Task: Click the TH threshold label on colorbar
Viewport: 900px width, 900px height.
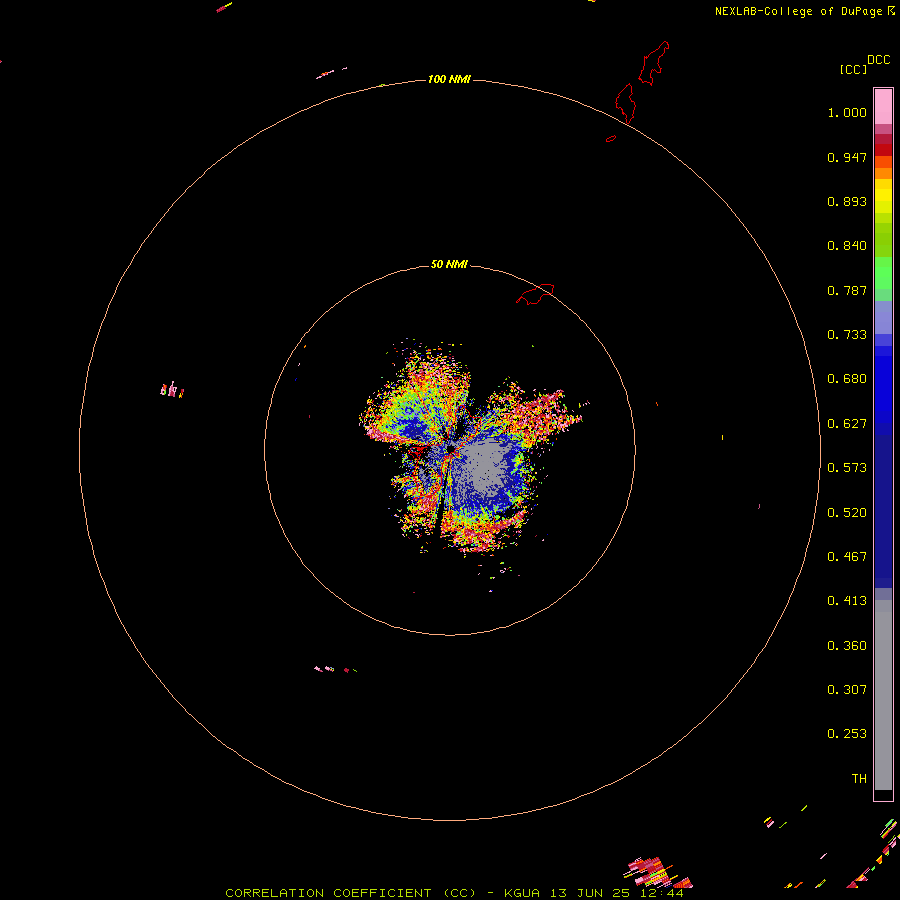Action: [859, 779]
